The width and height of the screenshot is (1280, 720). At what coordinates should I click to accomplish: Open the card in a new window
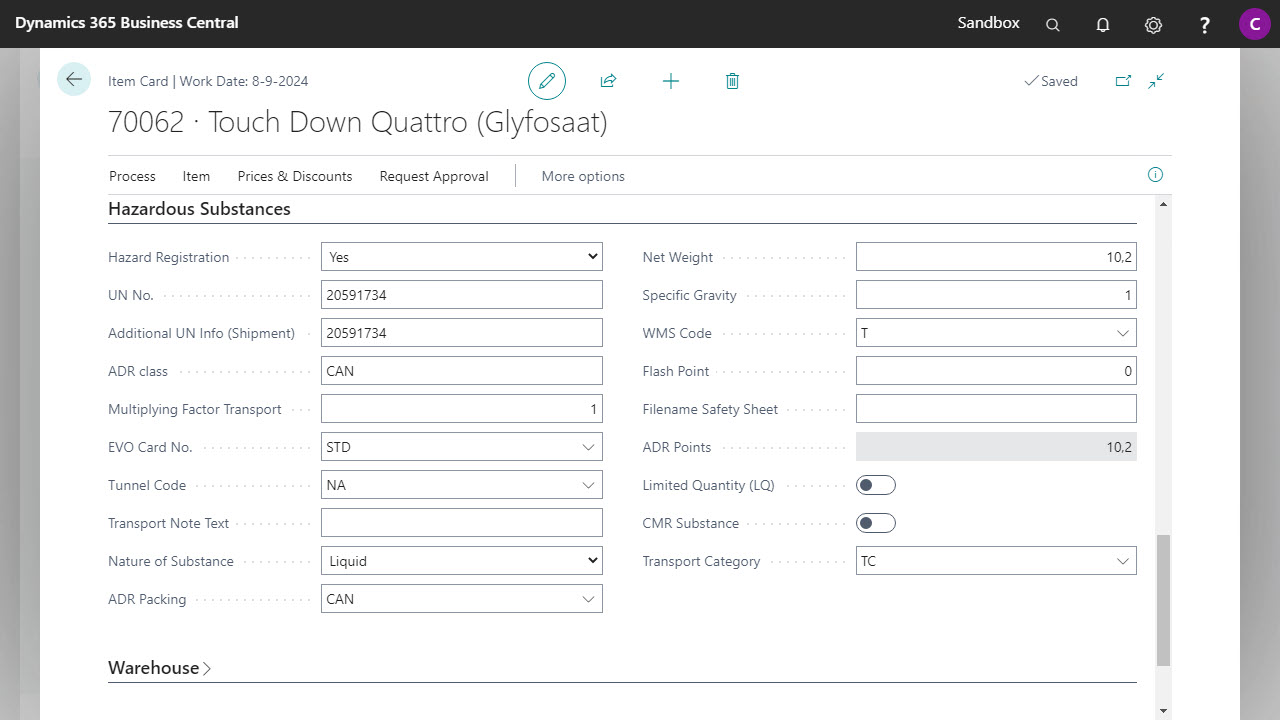point(1123,81)
